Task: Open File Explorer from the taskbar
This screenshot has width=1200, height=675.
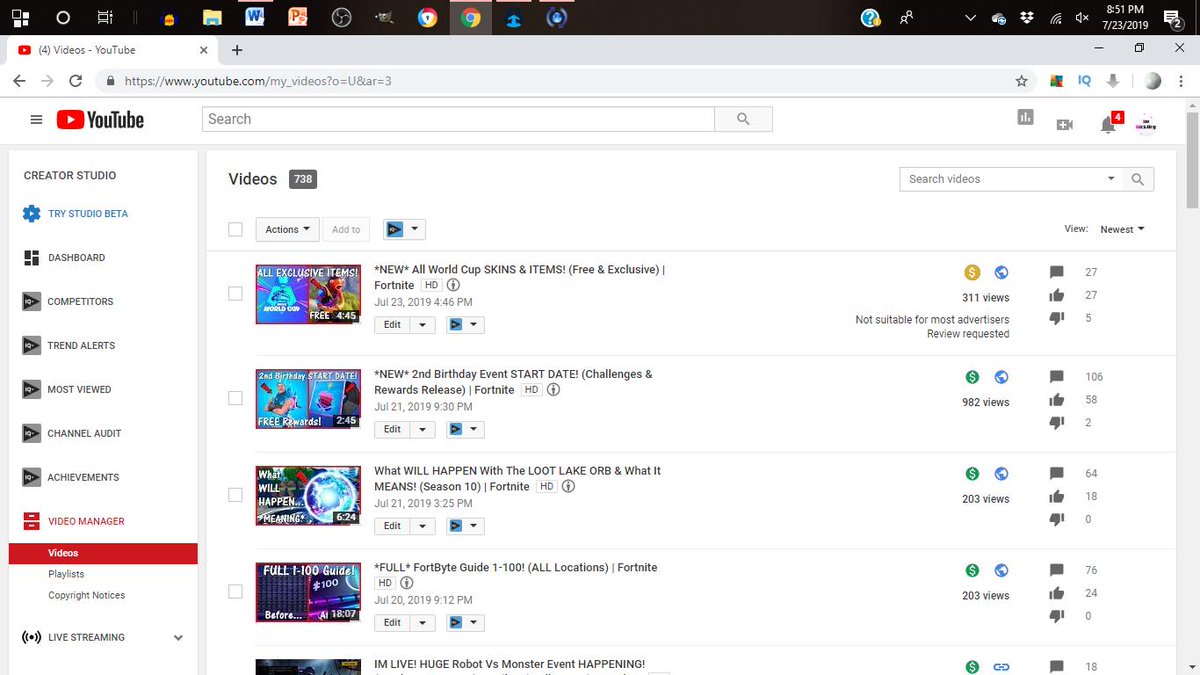Action: [211, 17]
